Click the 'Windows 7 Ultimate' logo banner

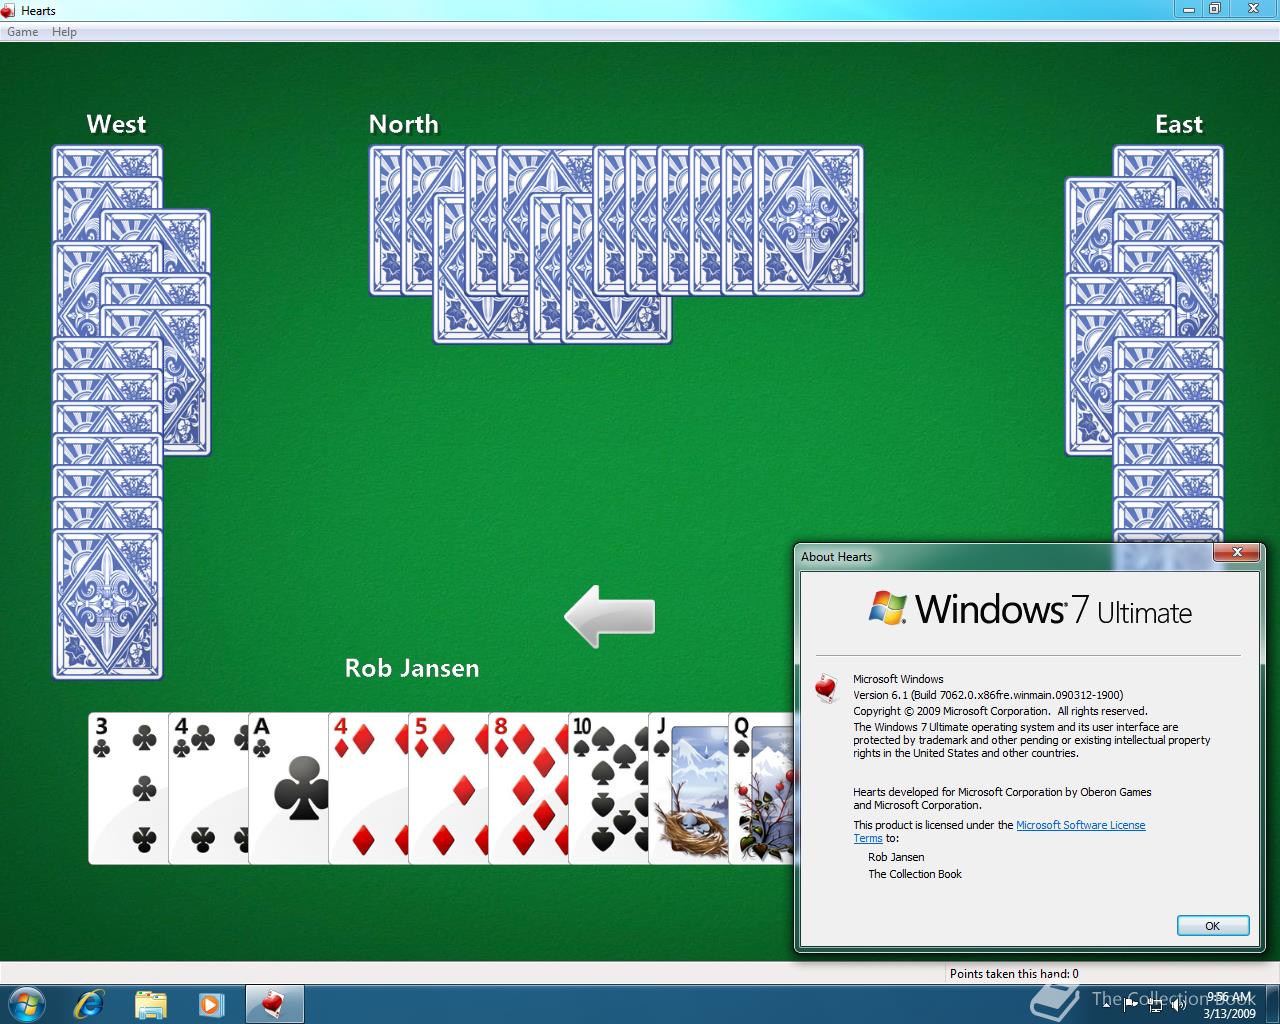(1031, 609)
